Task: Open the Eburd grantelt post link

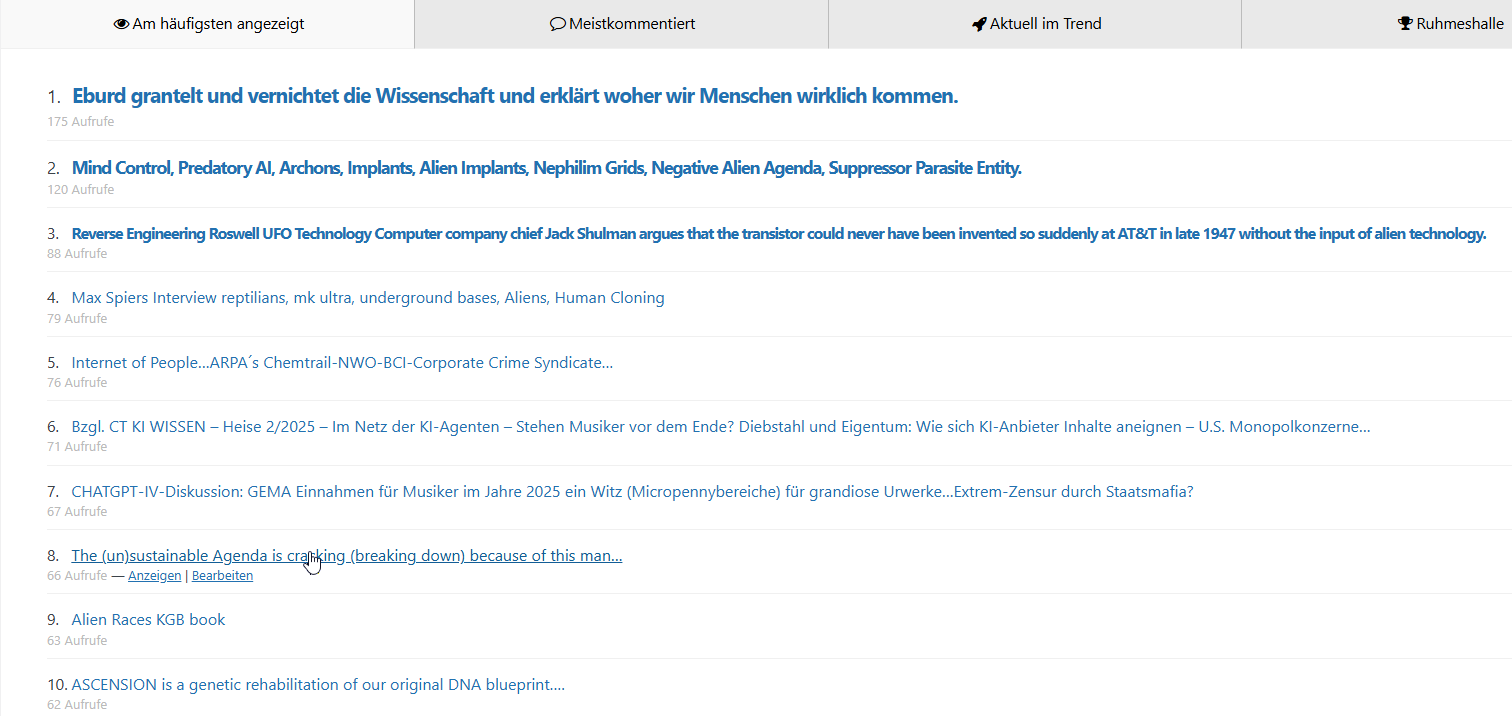Action: (x=515, y=97)
